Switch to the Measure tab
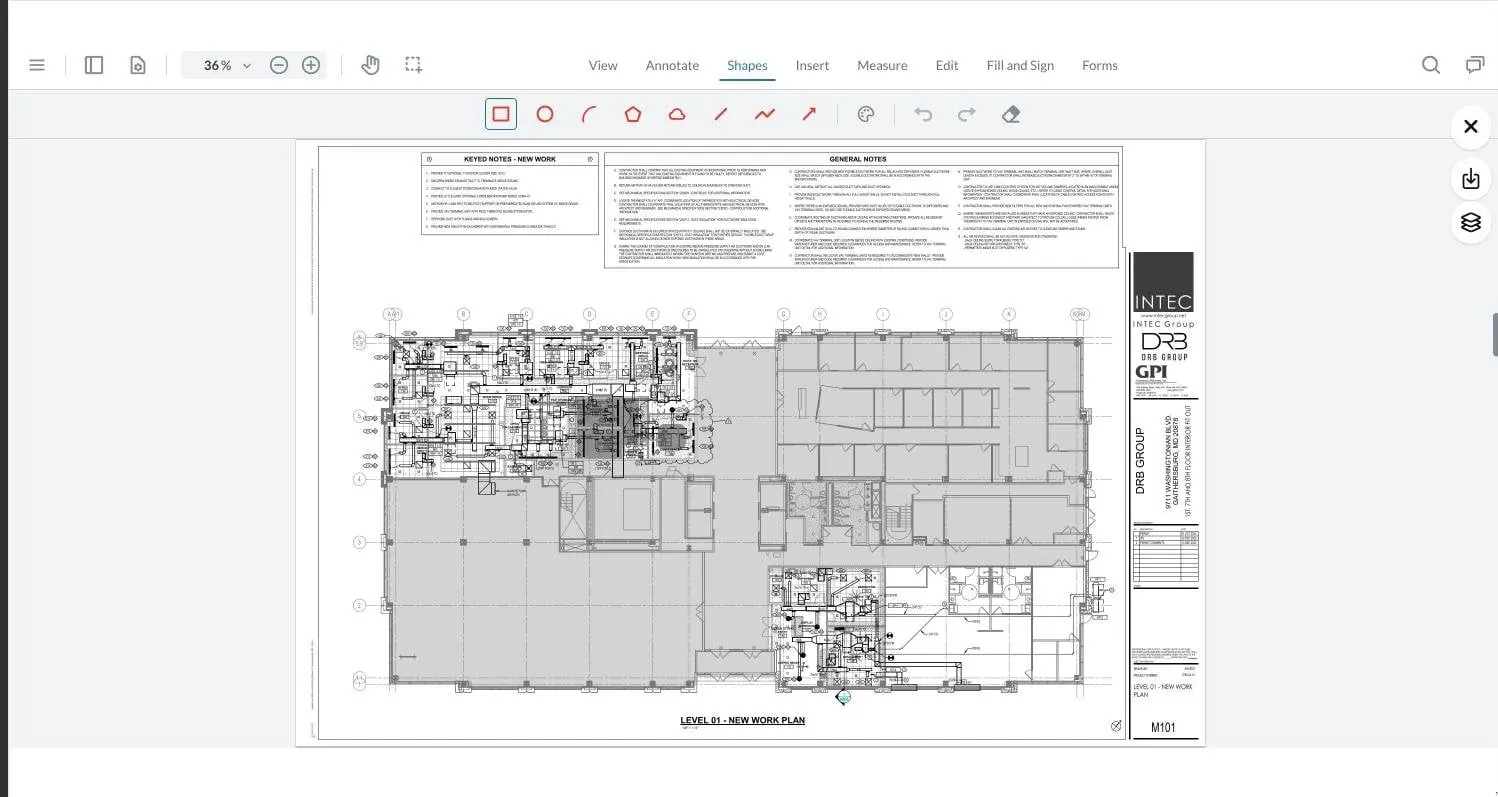This screenshot has height=797, width=1498. 882,65
